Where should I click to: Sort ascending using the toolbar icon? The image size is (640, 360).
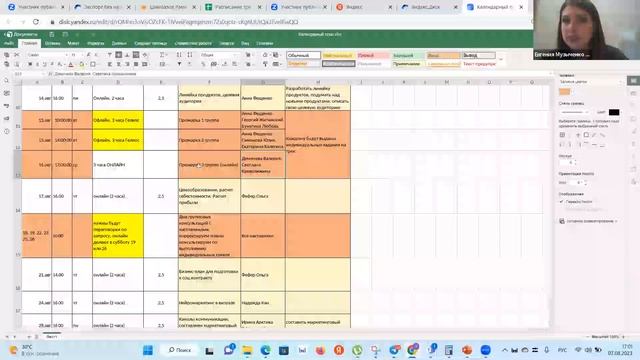tap(179, 55)
